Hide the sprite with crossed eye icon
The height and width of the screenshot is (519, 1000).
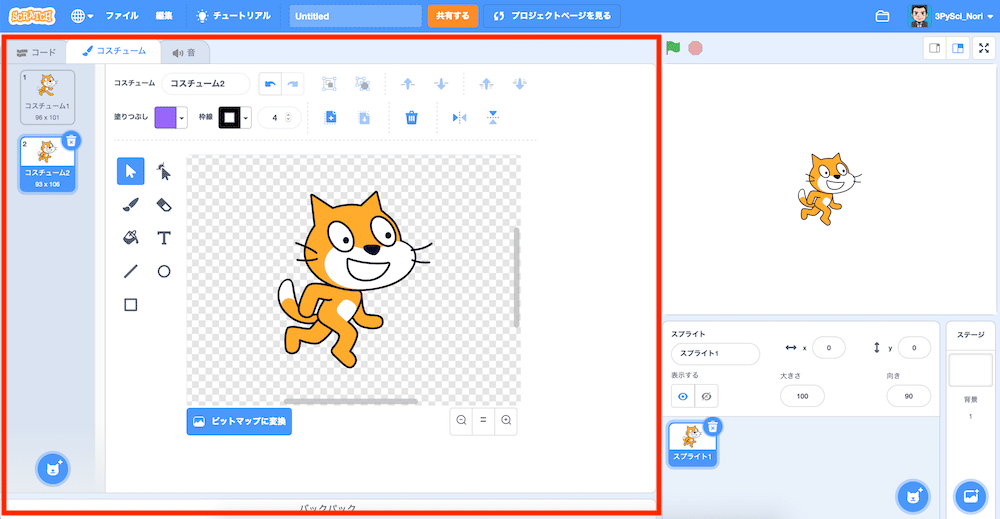[x=707, y=396]
